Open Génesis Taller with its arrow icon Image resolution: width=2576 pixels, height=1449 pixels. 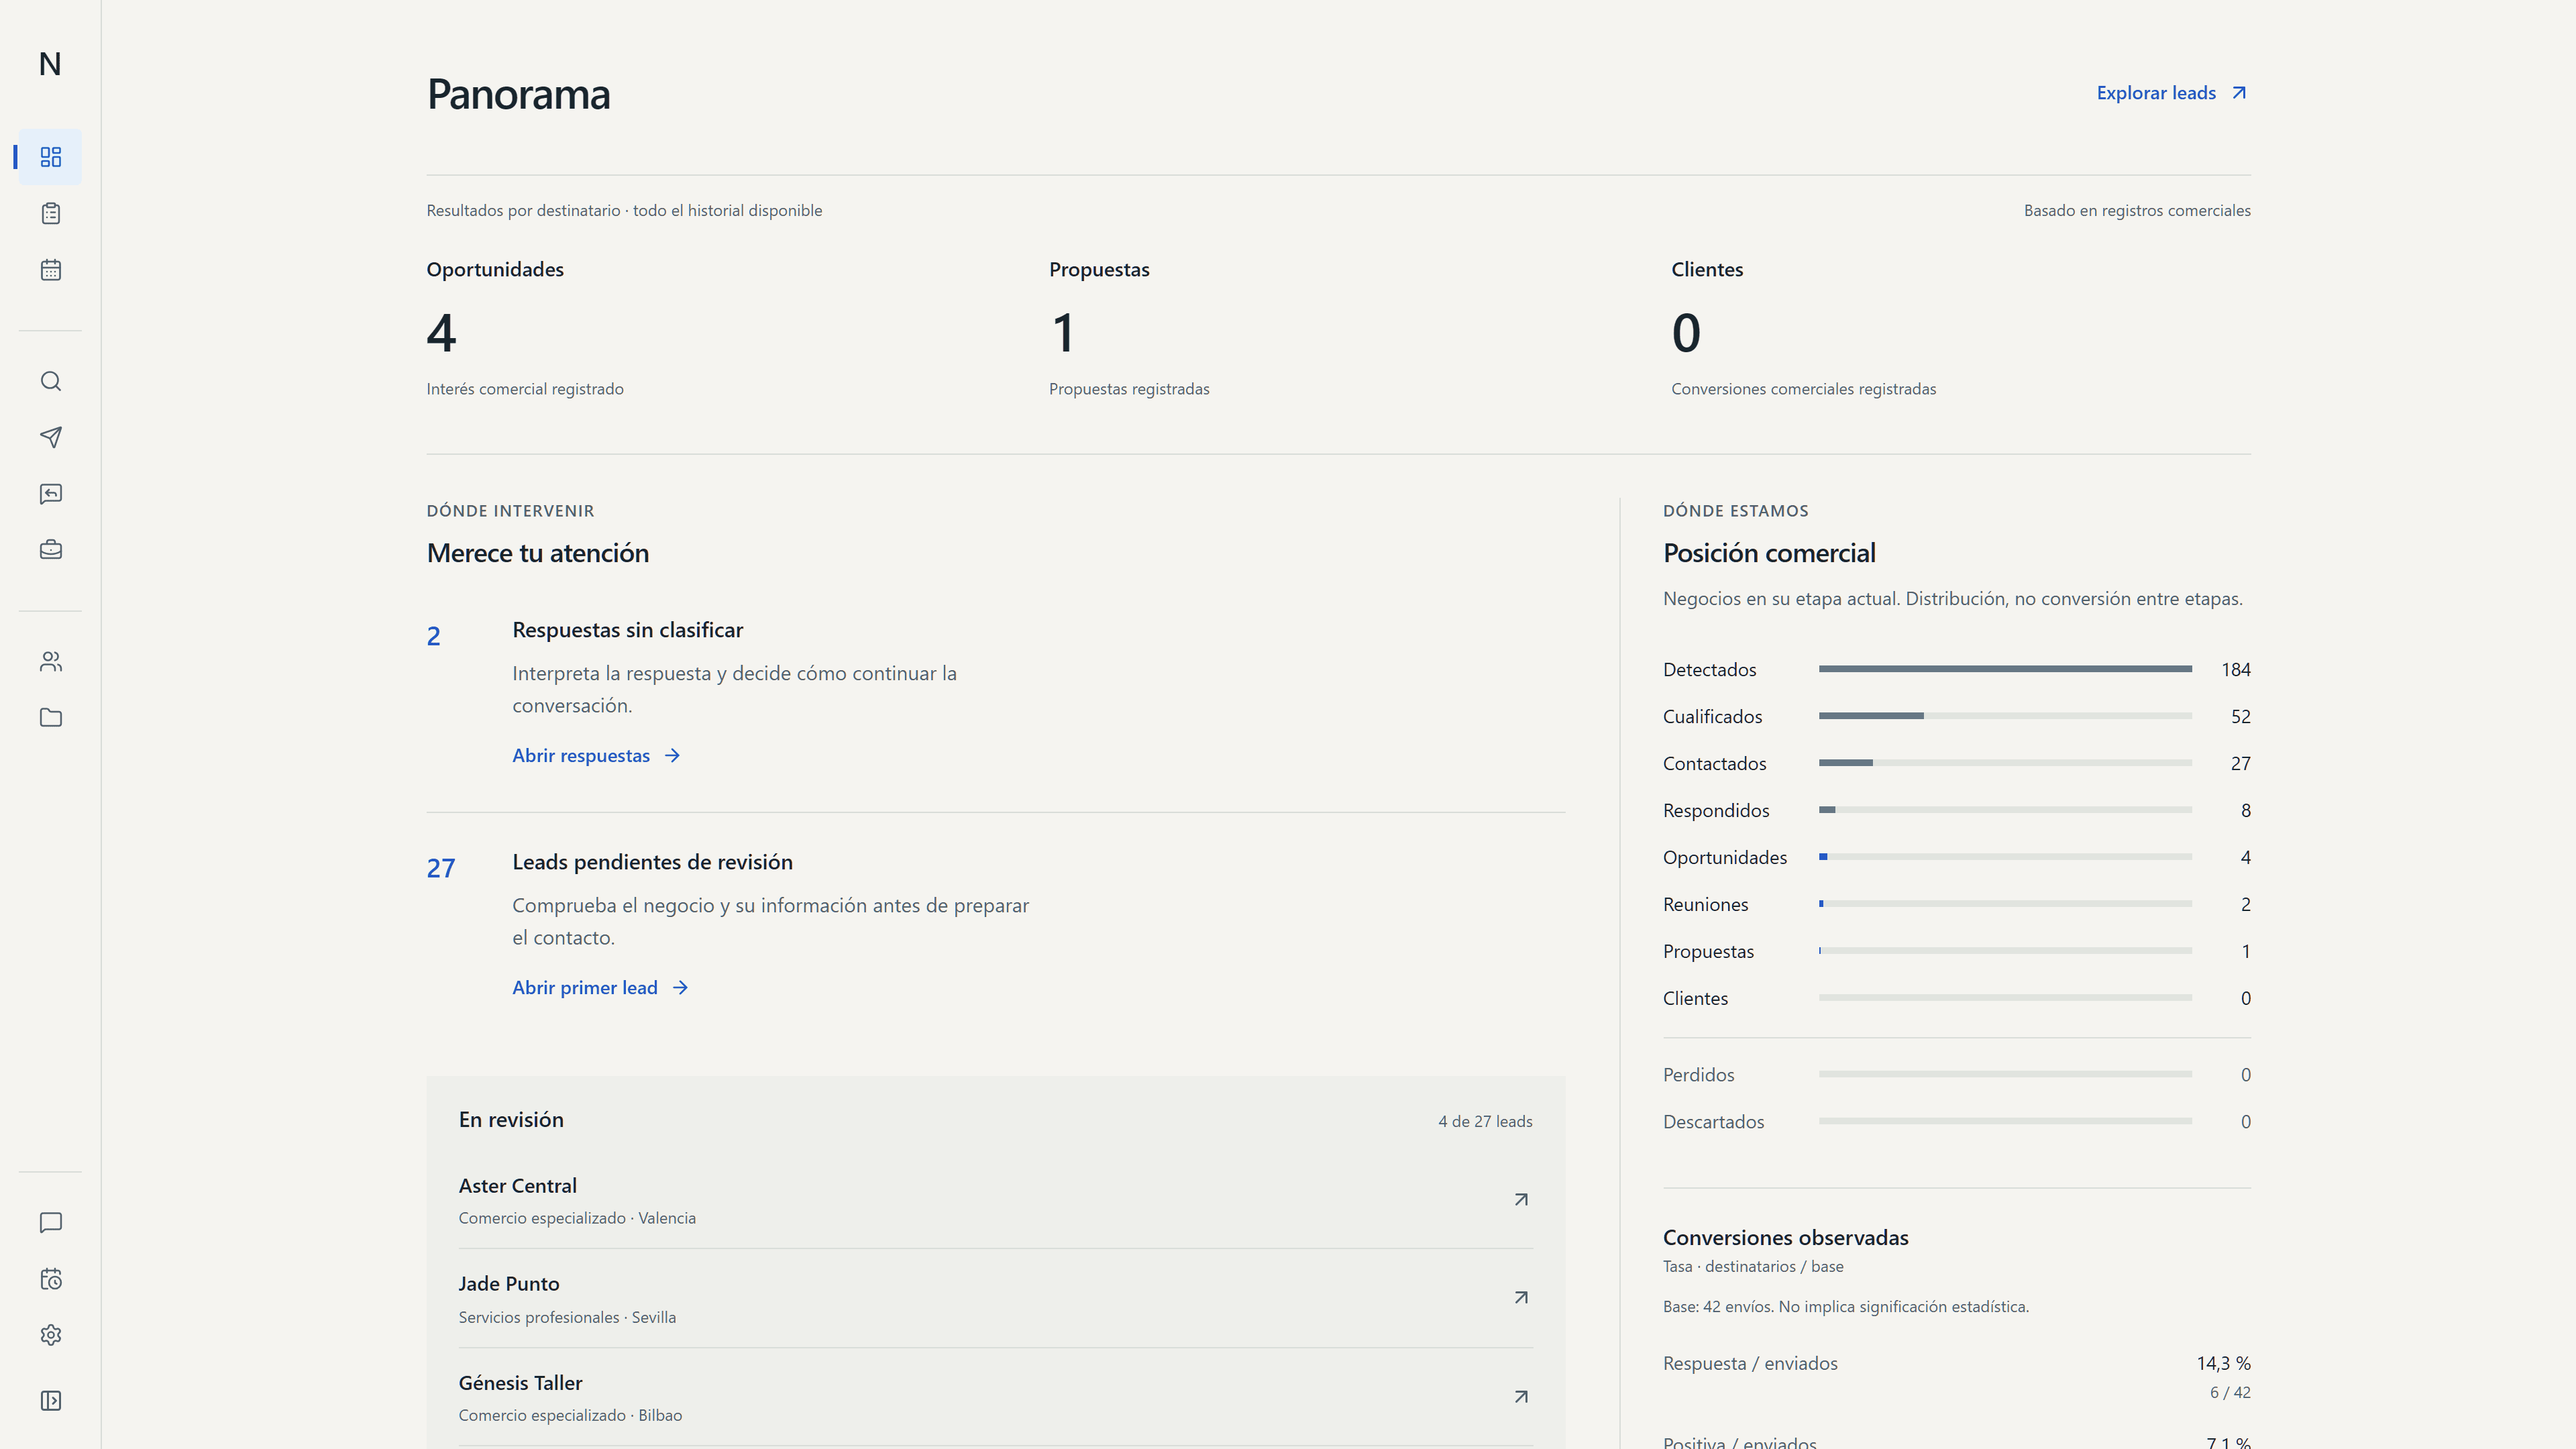click(1521, 1396)
